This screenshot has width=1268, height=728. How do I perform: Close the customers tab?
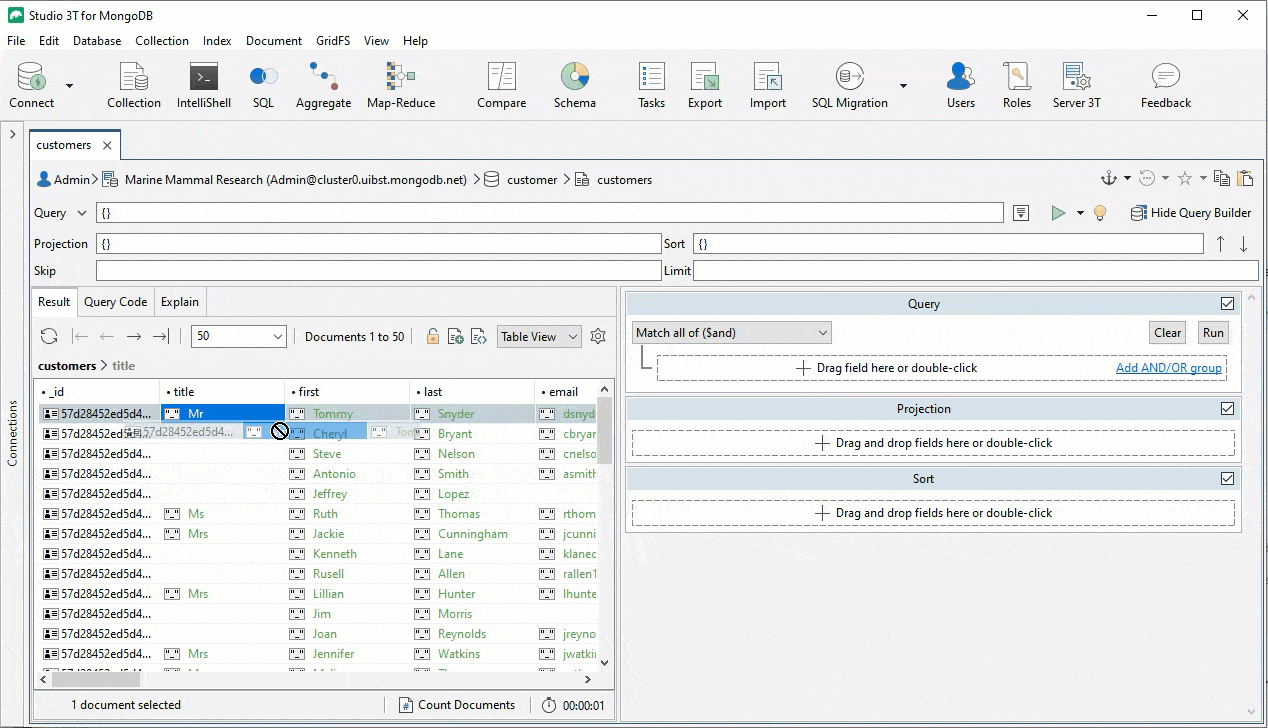coord(107,146)
